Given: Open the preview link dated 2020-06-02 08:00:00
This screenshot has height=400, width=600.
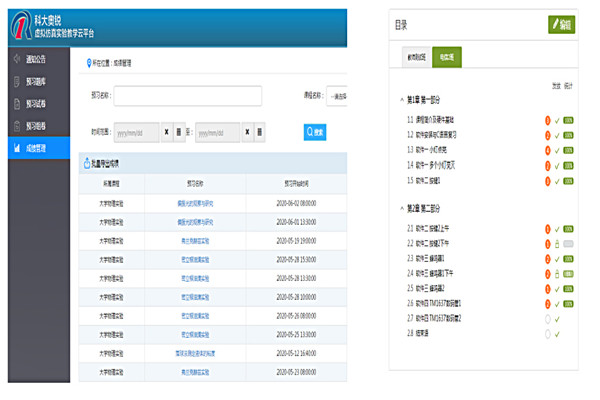Looking at the screenshot, I should click(195, 204).
